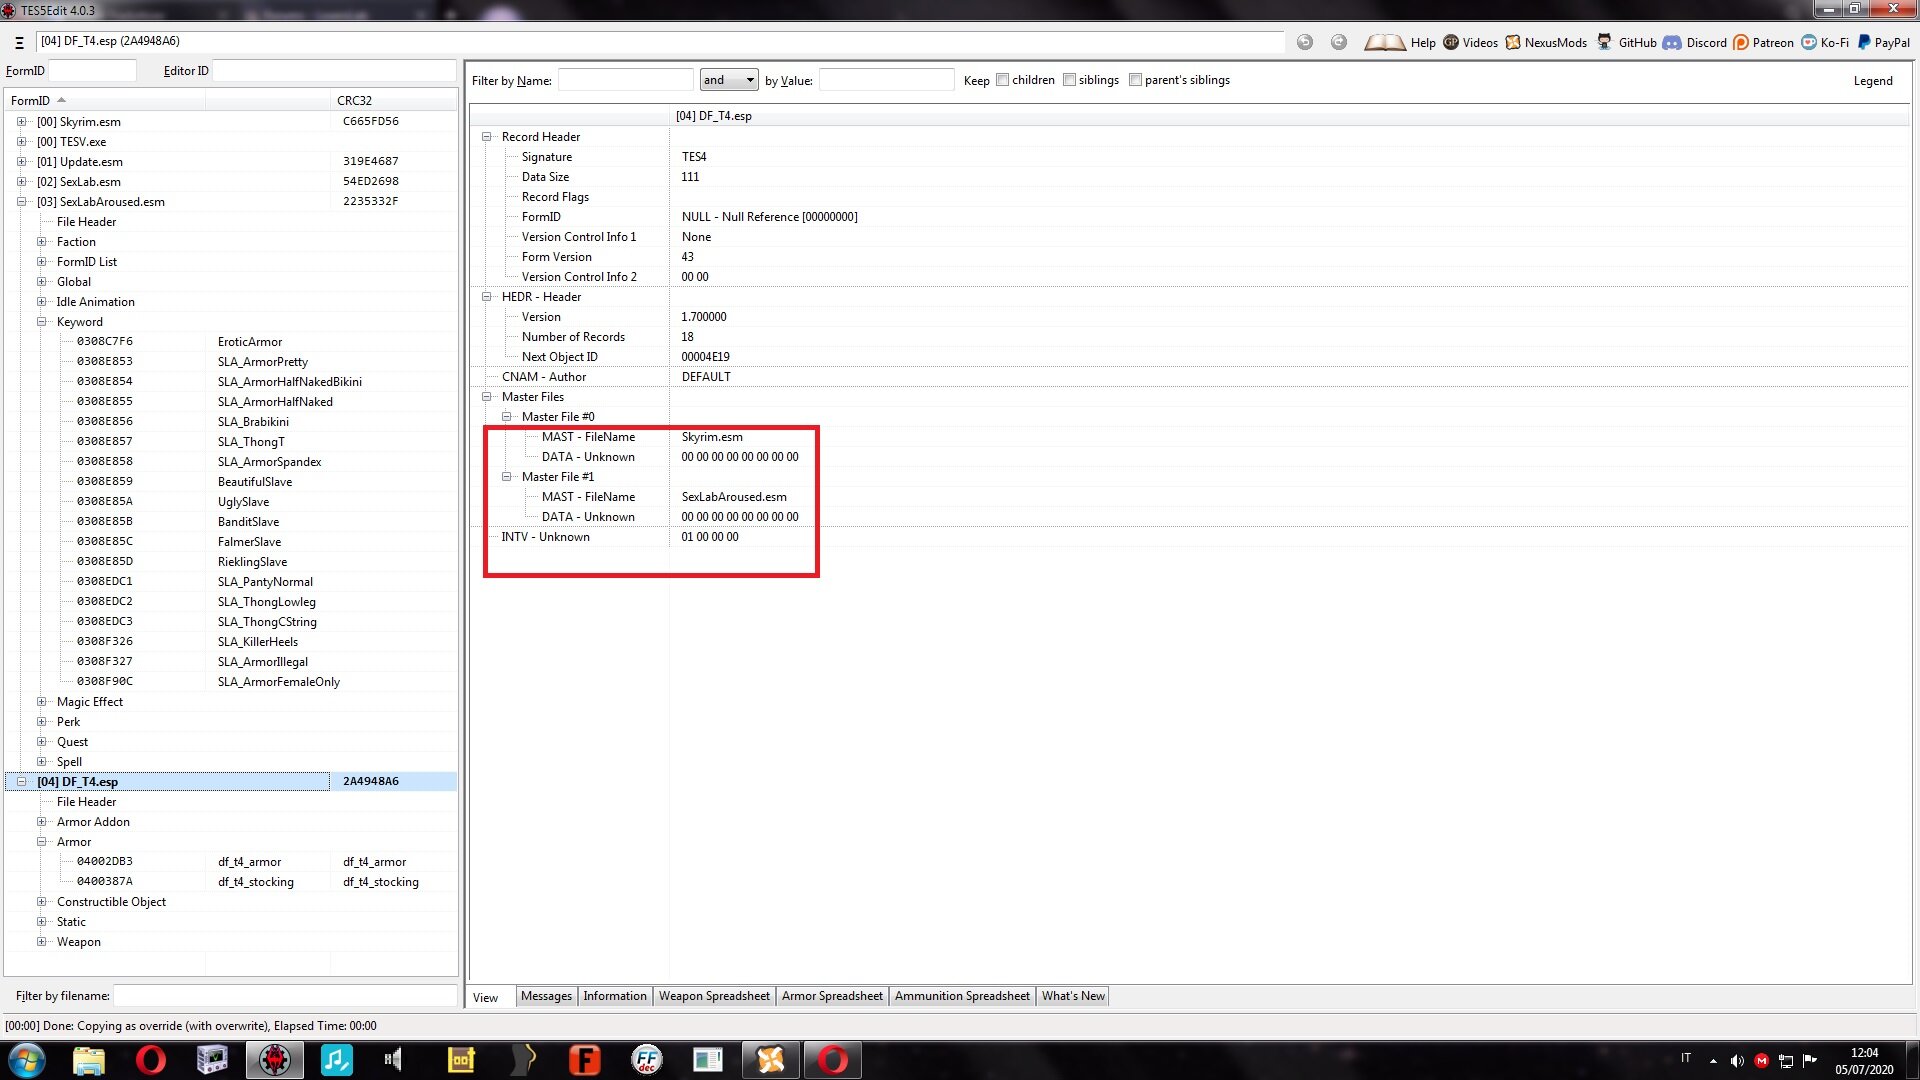Open the LOOT taskbar icon
Screen dimensions: 1920x1080
(x=461, y=1060)
